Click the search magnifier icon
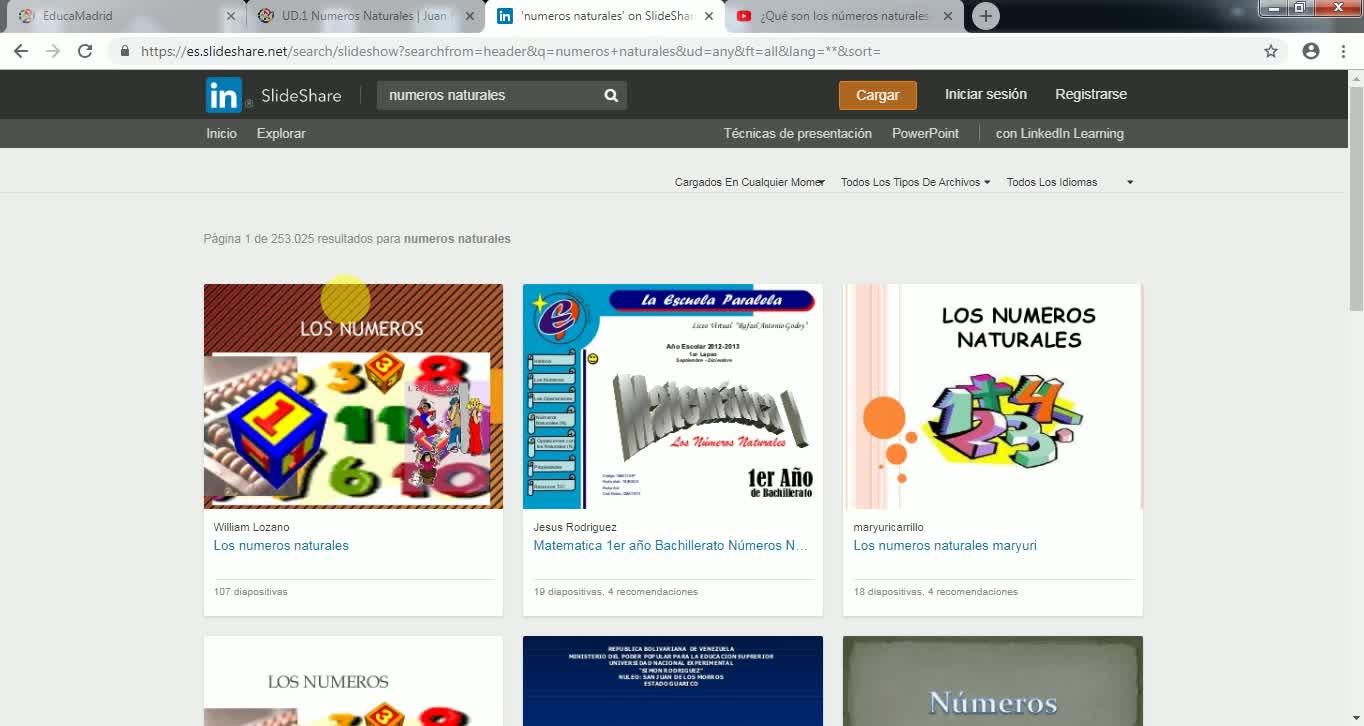1364x726 pixels. coord(611,95)
